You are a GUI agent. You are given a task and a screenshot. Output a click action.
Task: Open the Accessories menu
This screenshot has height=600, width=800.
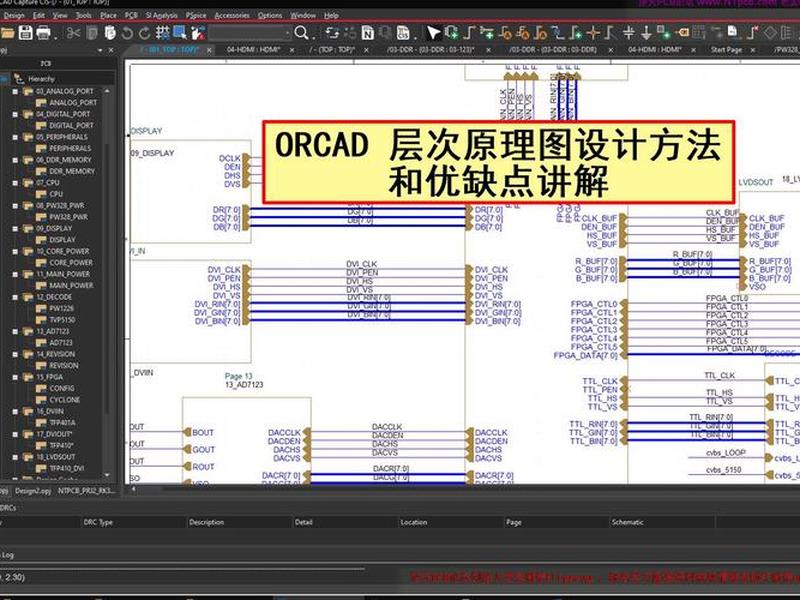(x=232, y=15)
